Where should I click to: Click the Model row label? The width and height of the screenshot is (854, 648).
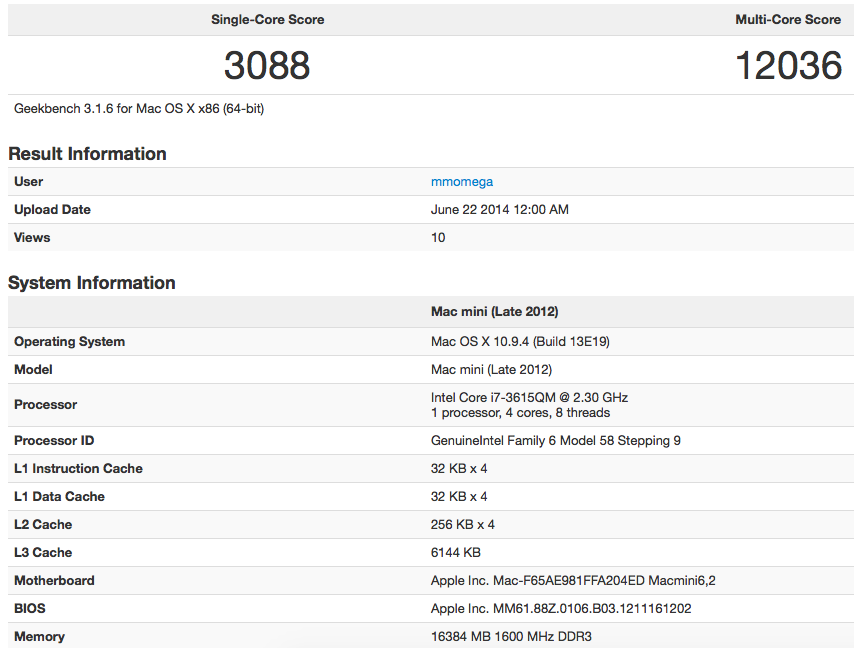point(33,370)
